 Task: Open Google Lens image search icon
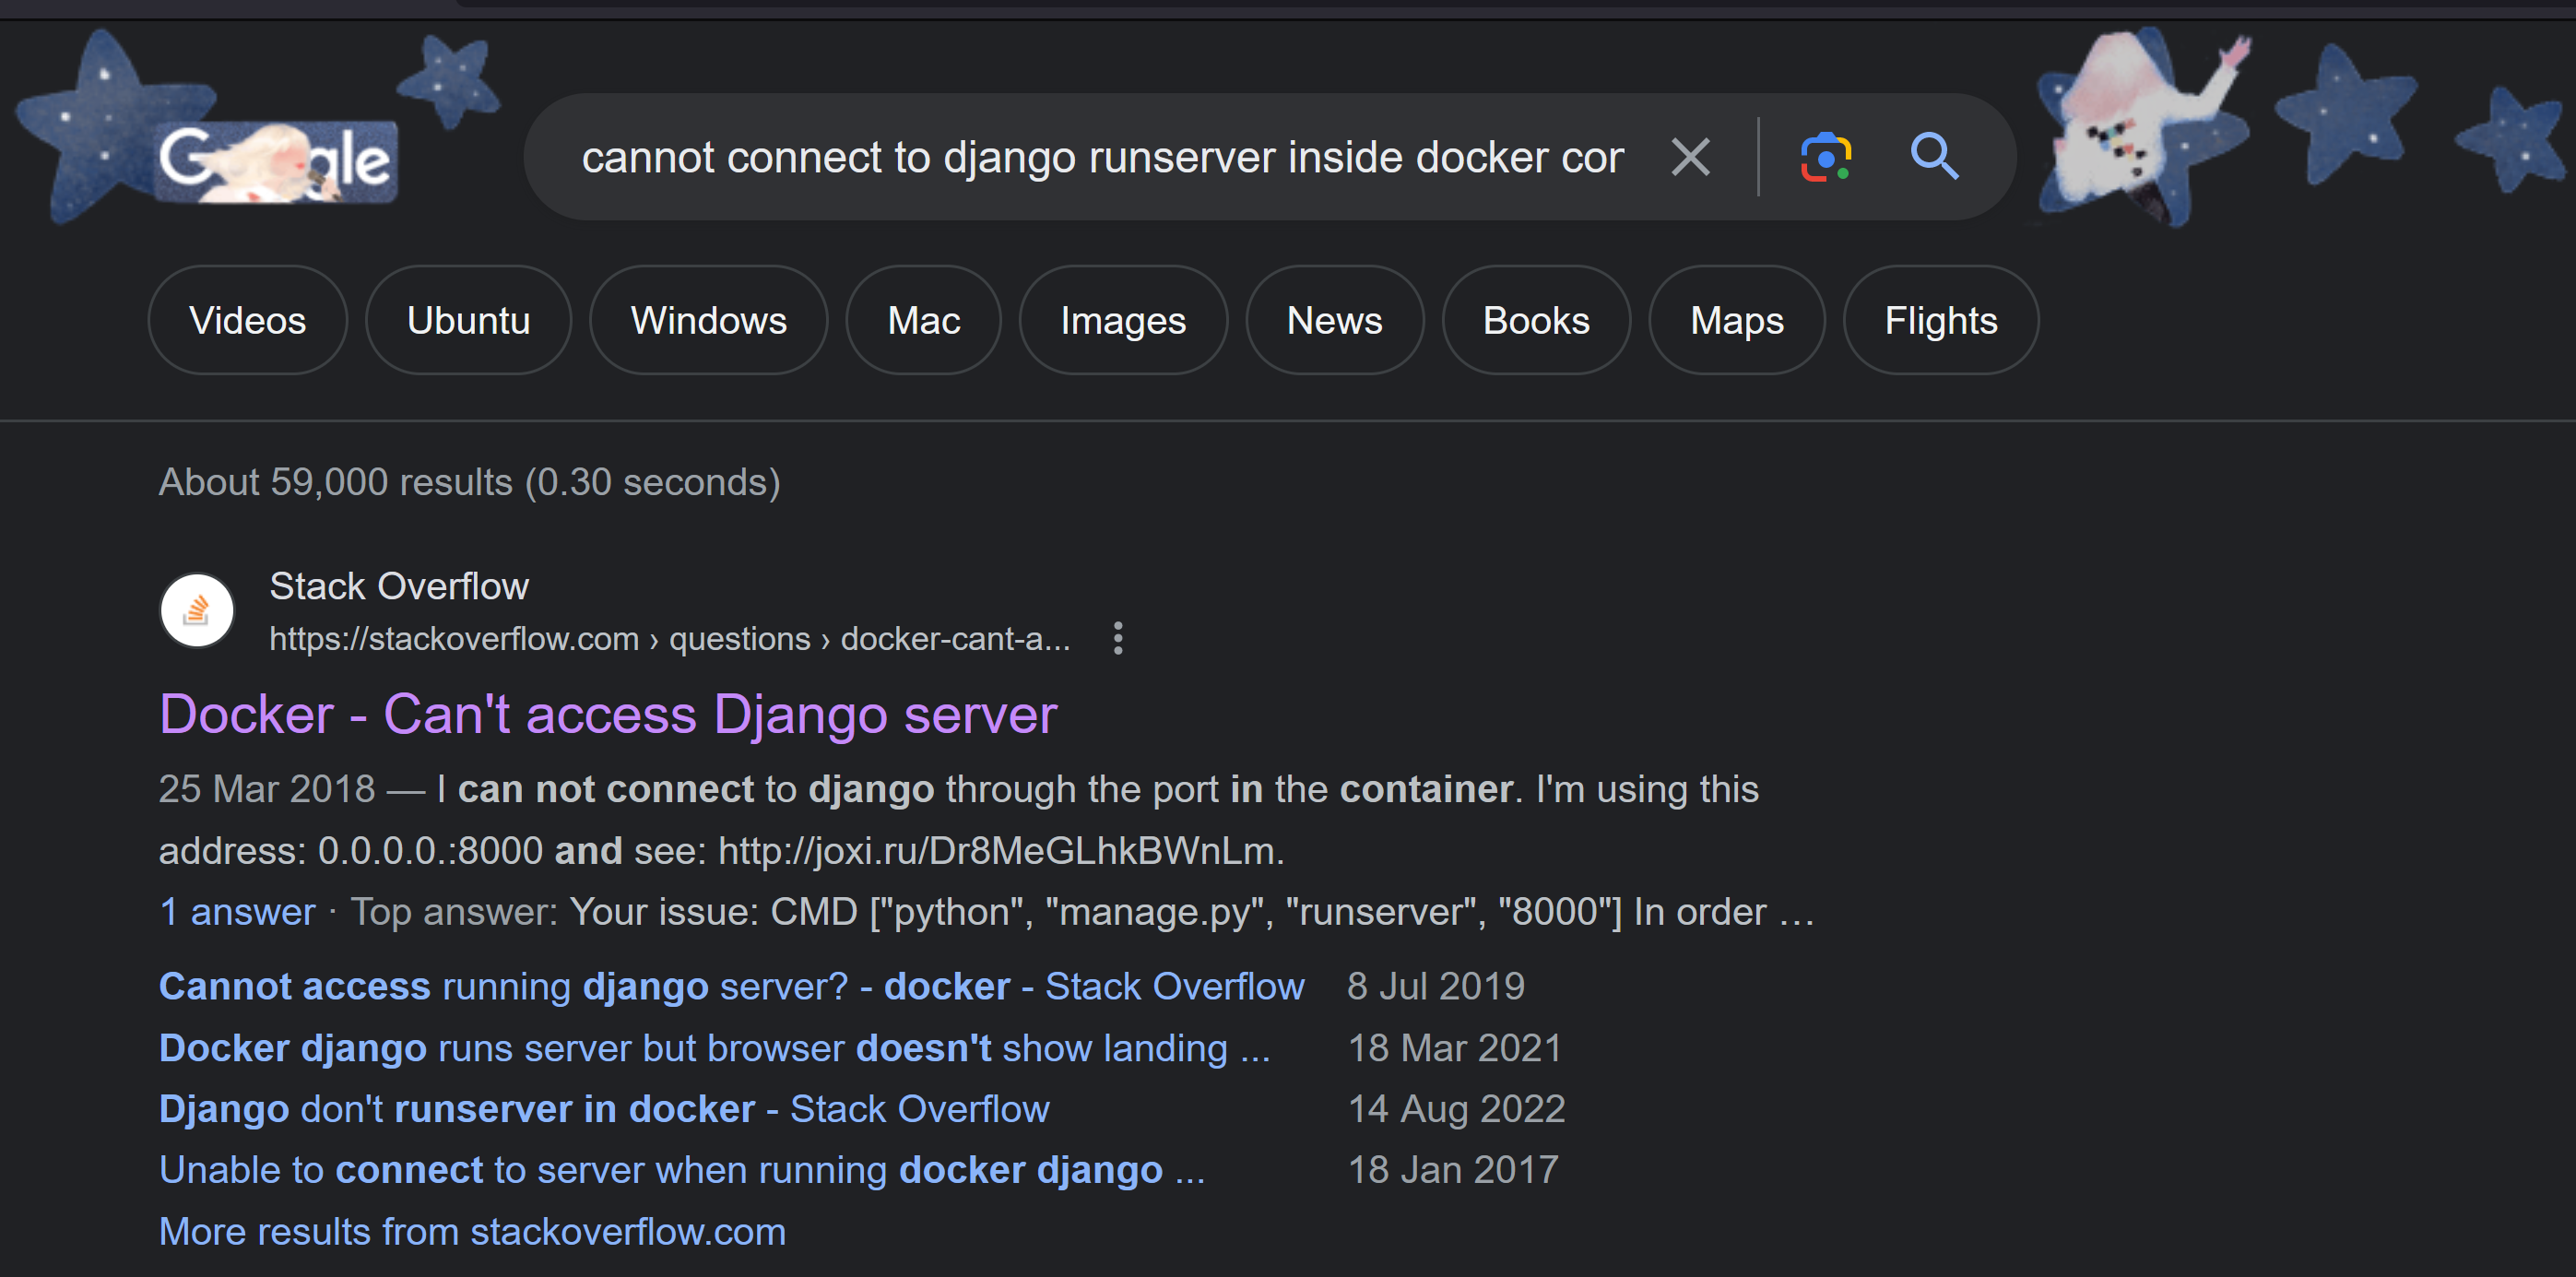[1825, 157]
